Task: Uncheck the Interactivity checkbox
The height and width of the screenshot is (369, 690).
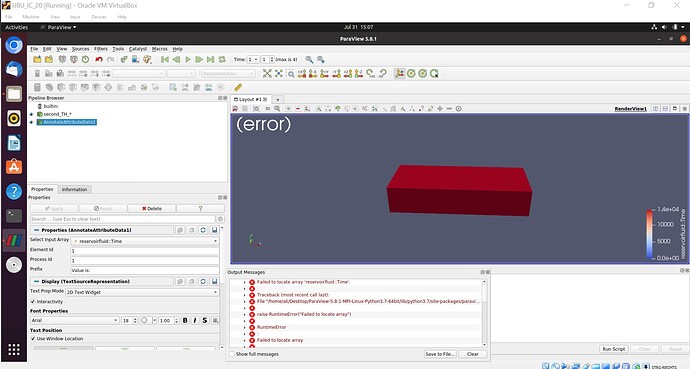Action: click(33, 302)
